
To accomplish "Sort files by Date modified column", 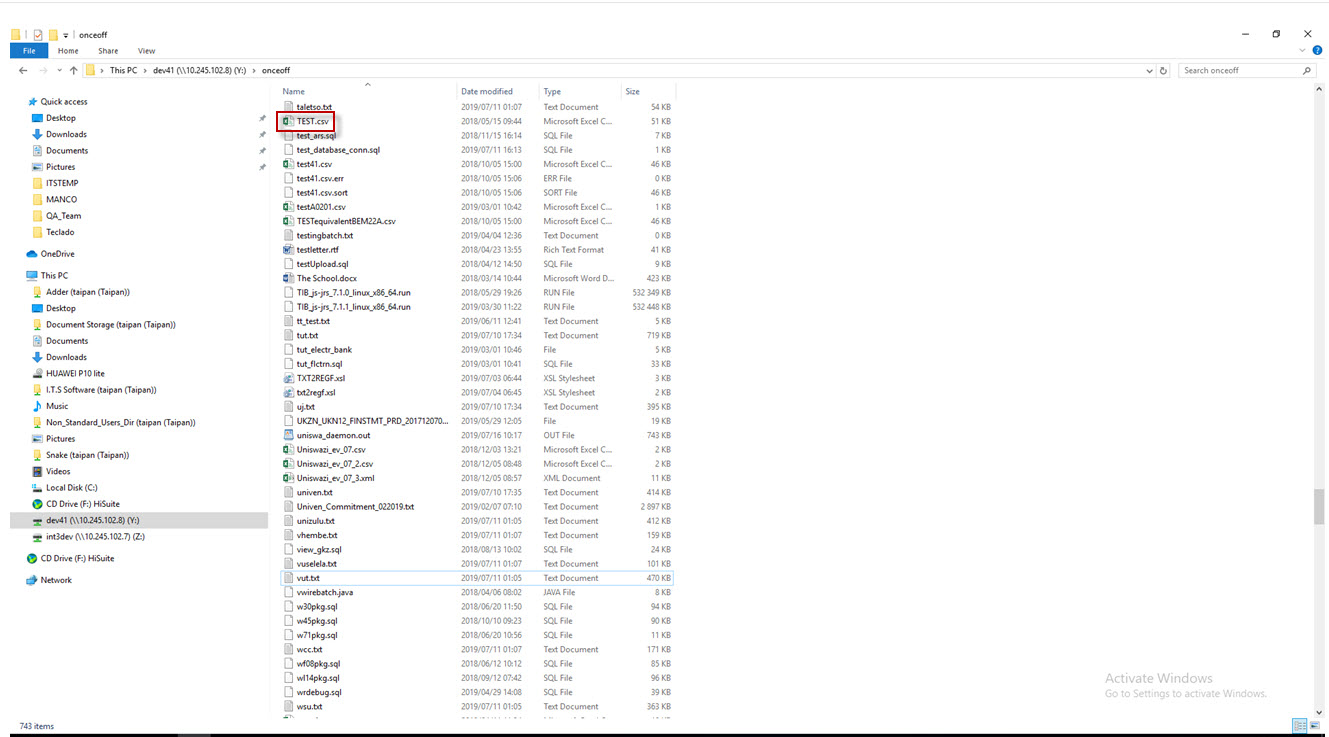I will click(487, 91).
